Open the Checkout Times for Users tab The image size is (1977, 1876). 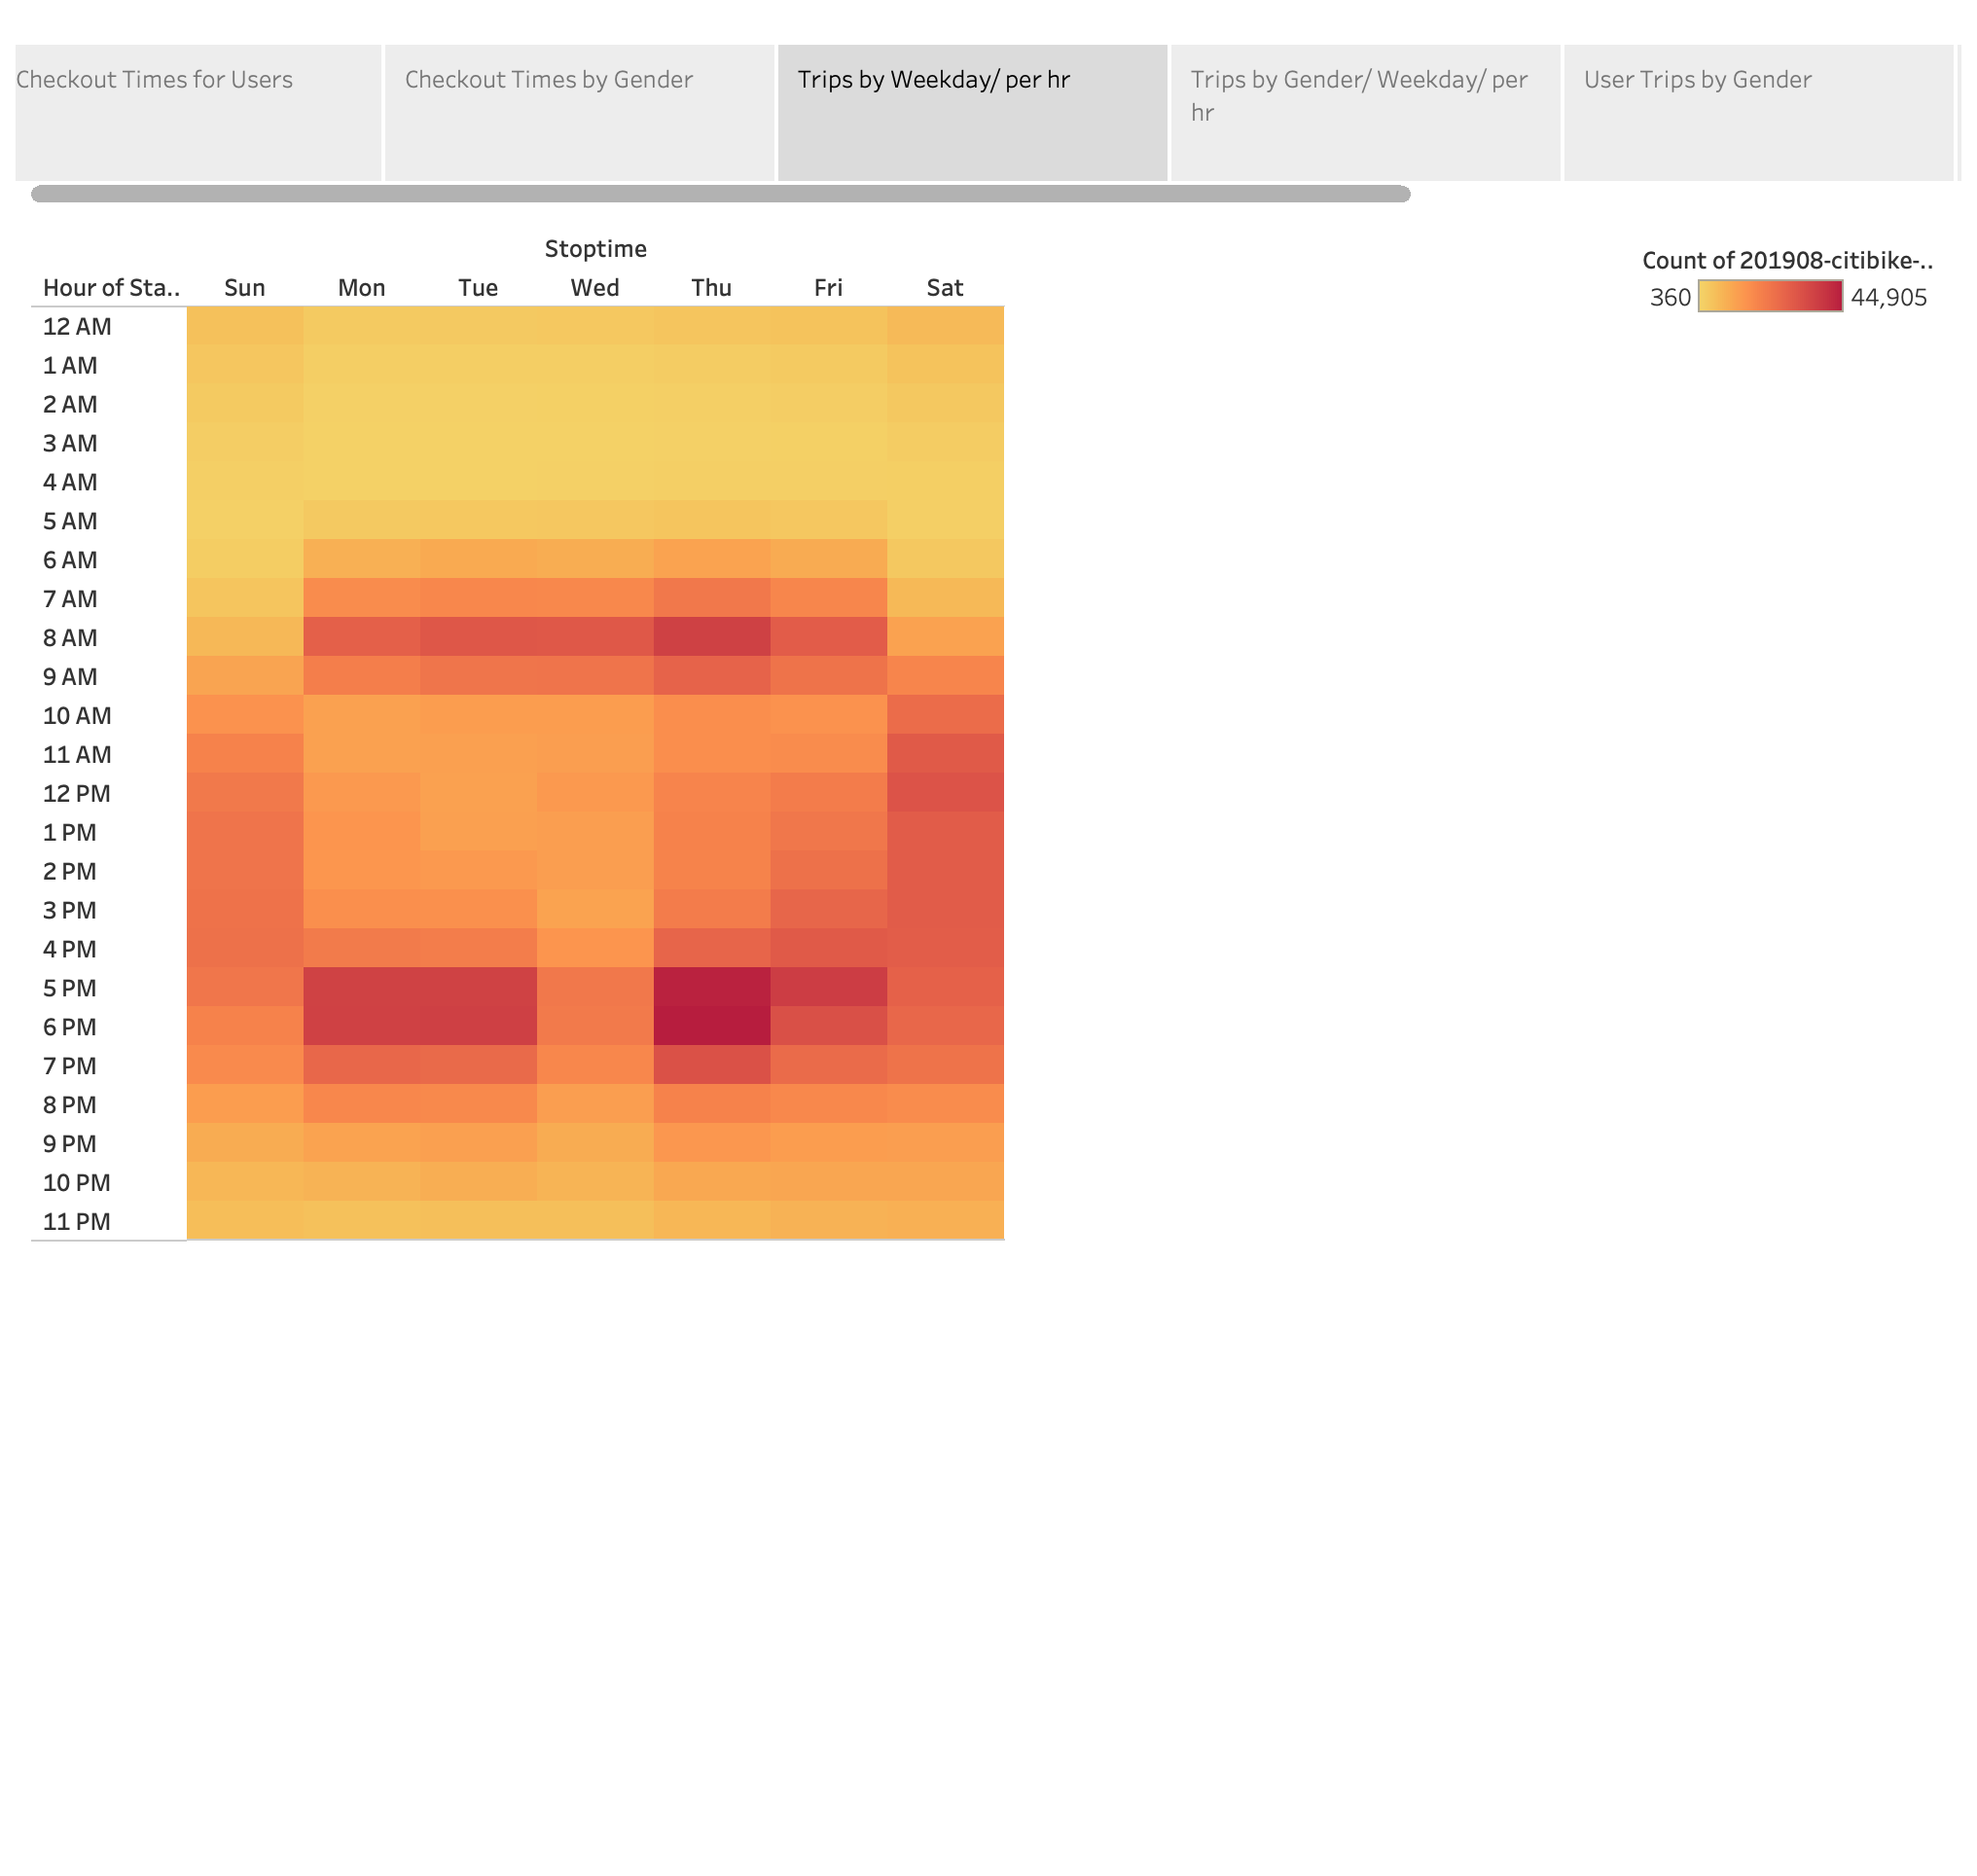tap(198, 112)
